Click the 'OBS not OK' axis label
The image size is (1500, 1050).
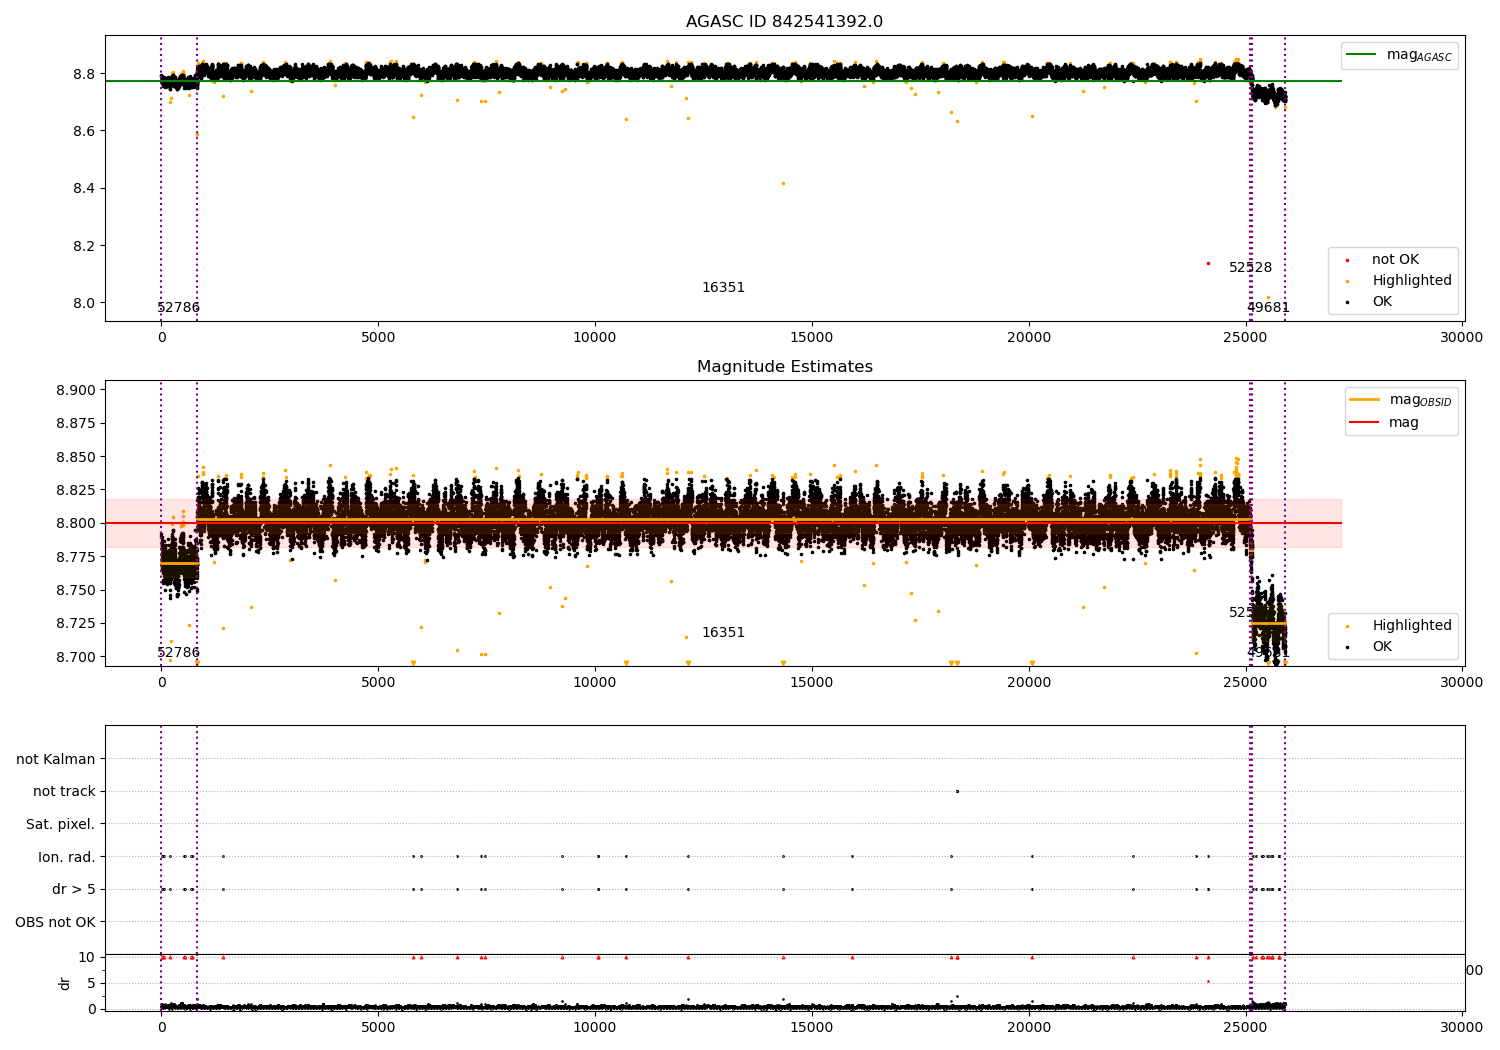pos(56,922)
